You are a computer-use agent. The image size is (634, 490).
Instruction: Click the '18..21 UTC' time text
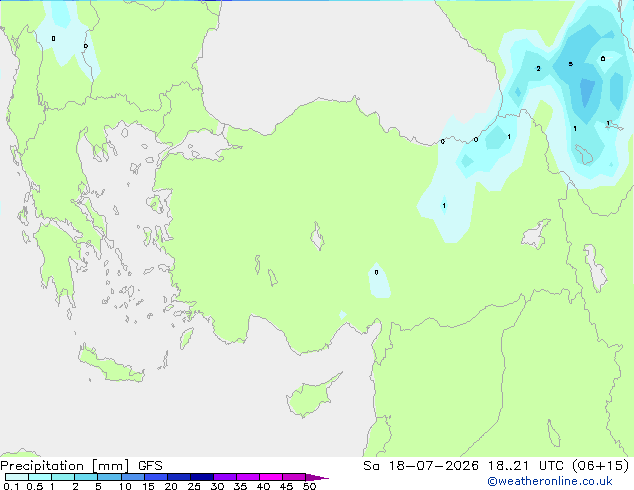click(528, 466)
